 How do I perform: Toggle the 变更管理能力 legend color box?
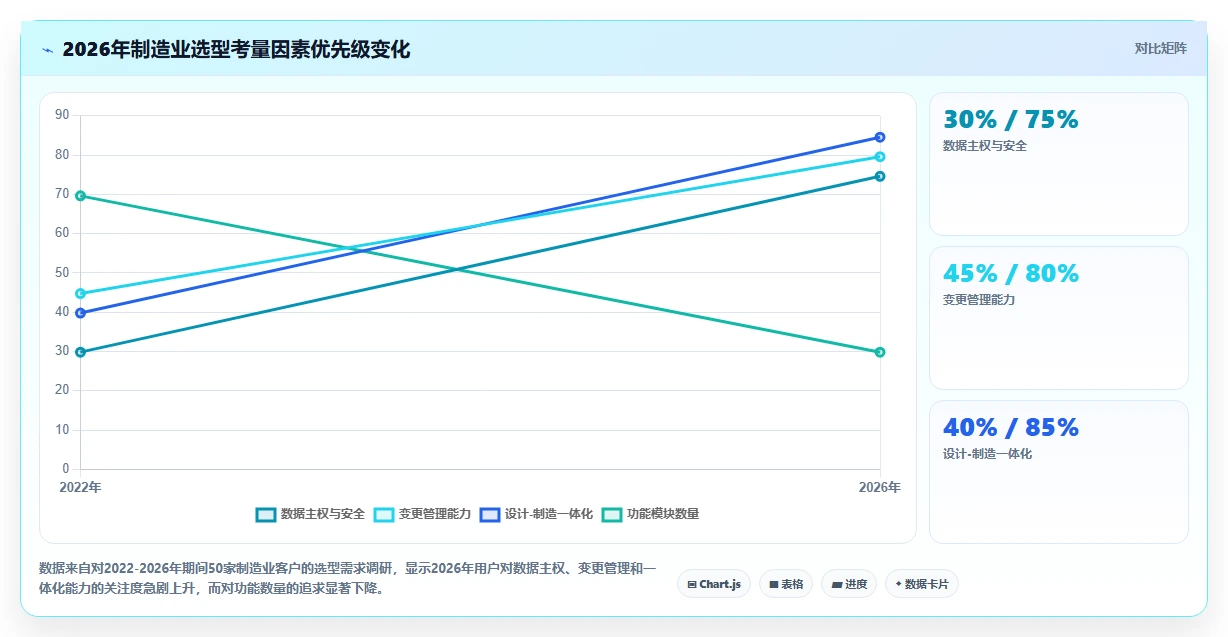tap(383, 514)
